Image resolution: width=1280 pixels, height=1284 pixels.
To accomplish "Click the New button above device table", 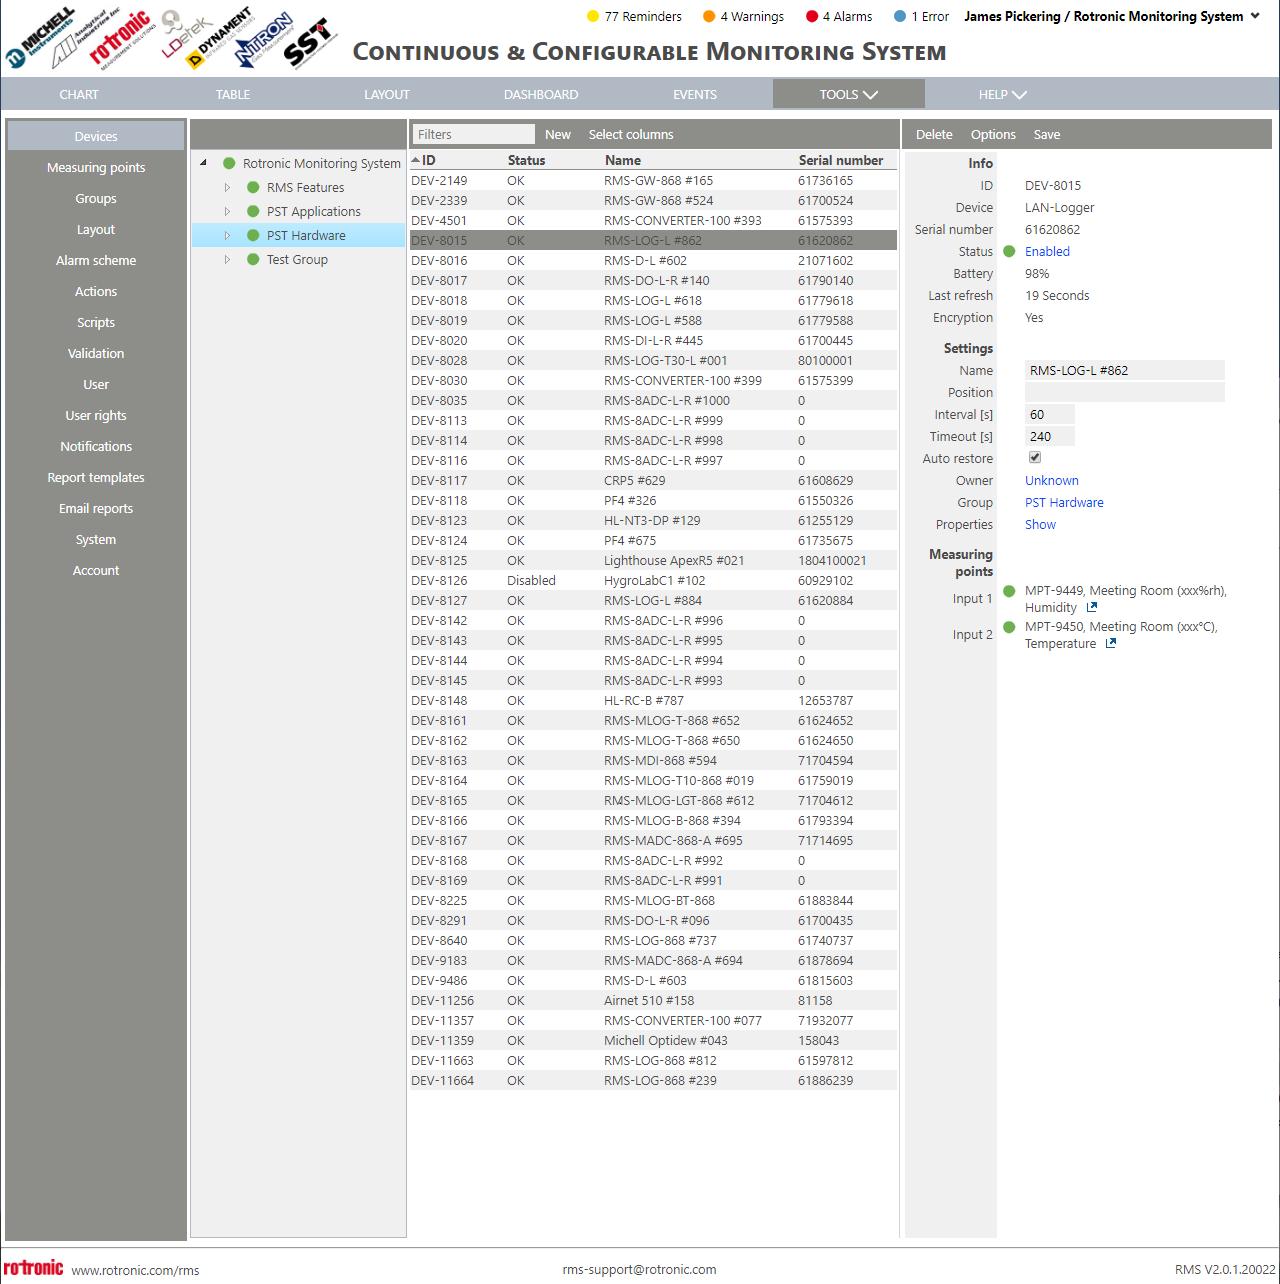I will [558, 134].
